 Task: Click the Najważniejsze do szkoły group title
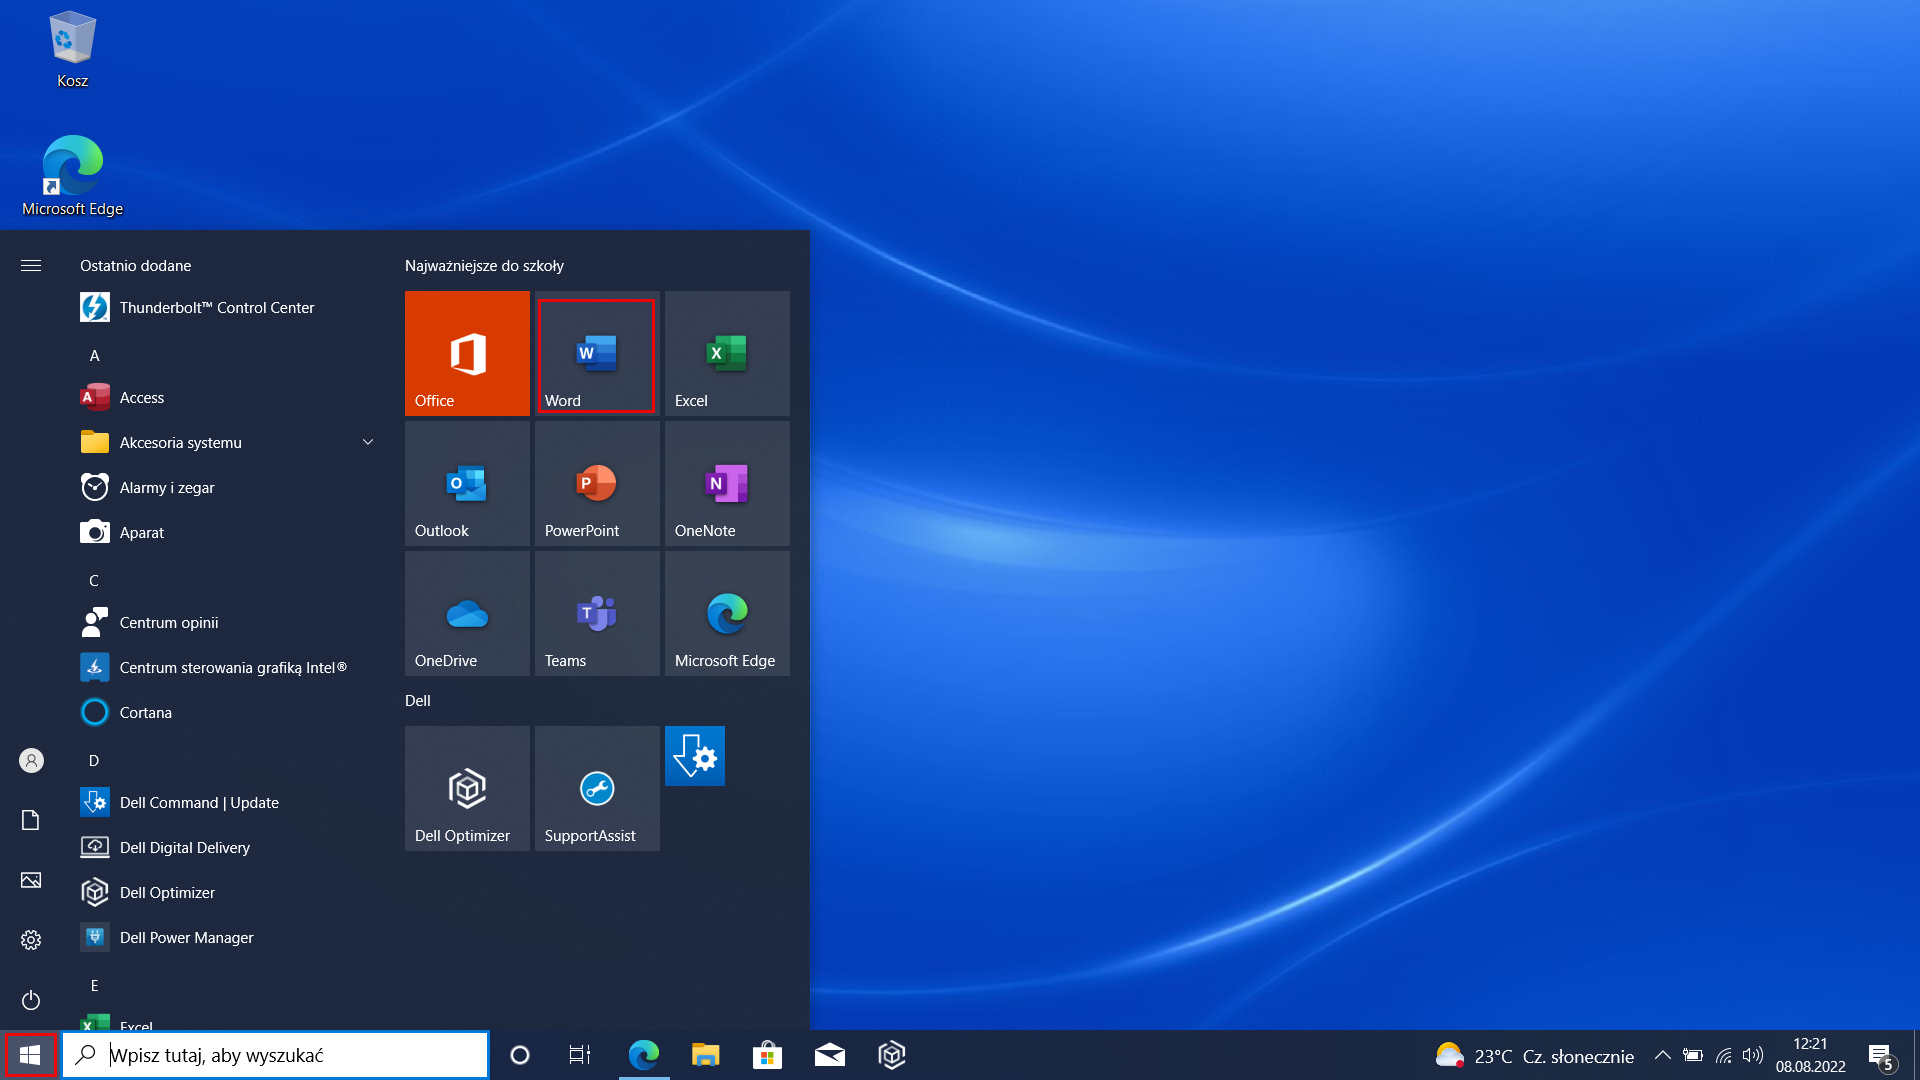(484, 265)
